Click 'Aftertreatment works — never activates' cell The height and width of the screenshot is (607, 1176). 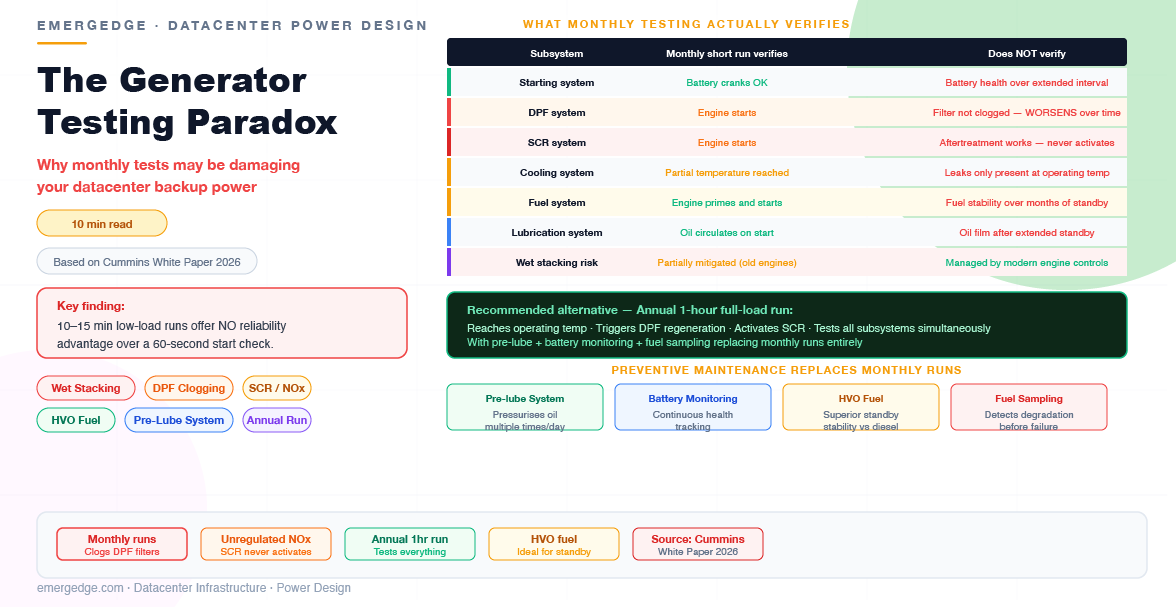pos(1027,143)
